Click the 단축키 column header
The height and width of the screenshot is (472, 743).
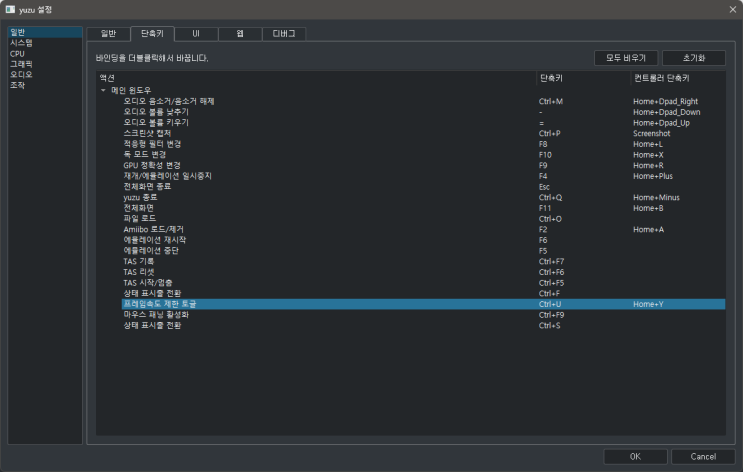point(584,78)
